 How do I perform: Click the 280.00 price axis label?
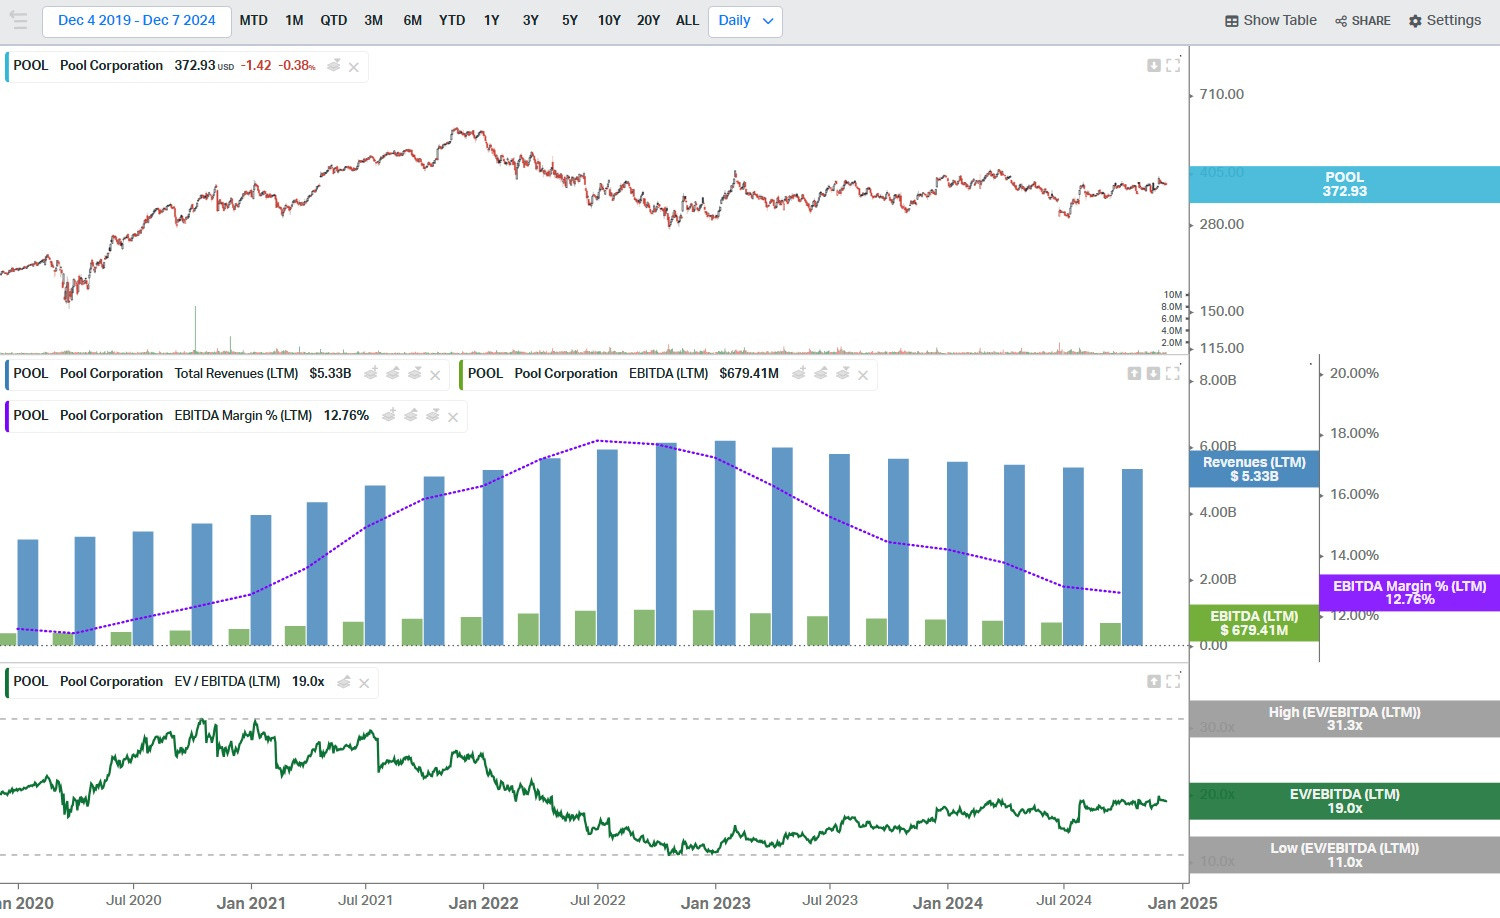1222,224
